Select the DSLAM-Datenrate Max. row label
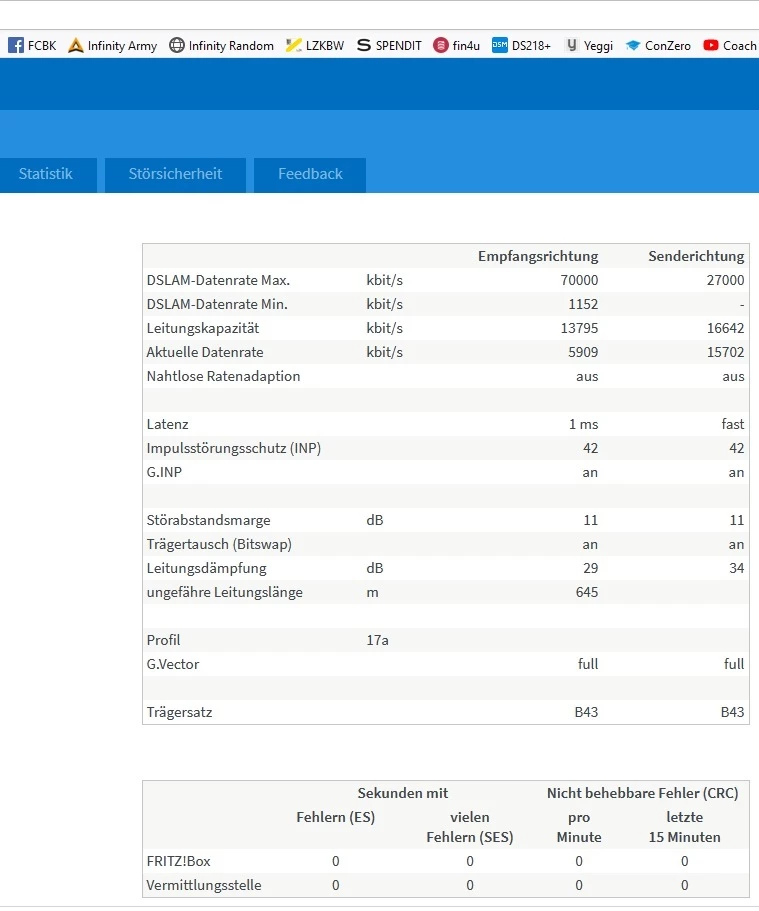Screen dimensions: 759x911 click(218, 280)
